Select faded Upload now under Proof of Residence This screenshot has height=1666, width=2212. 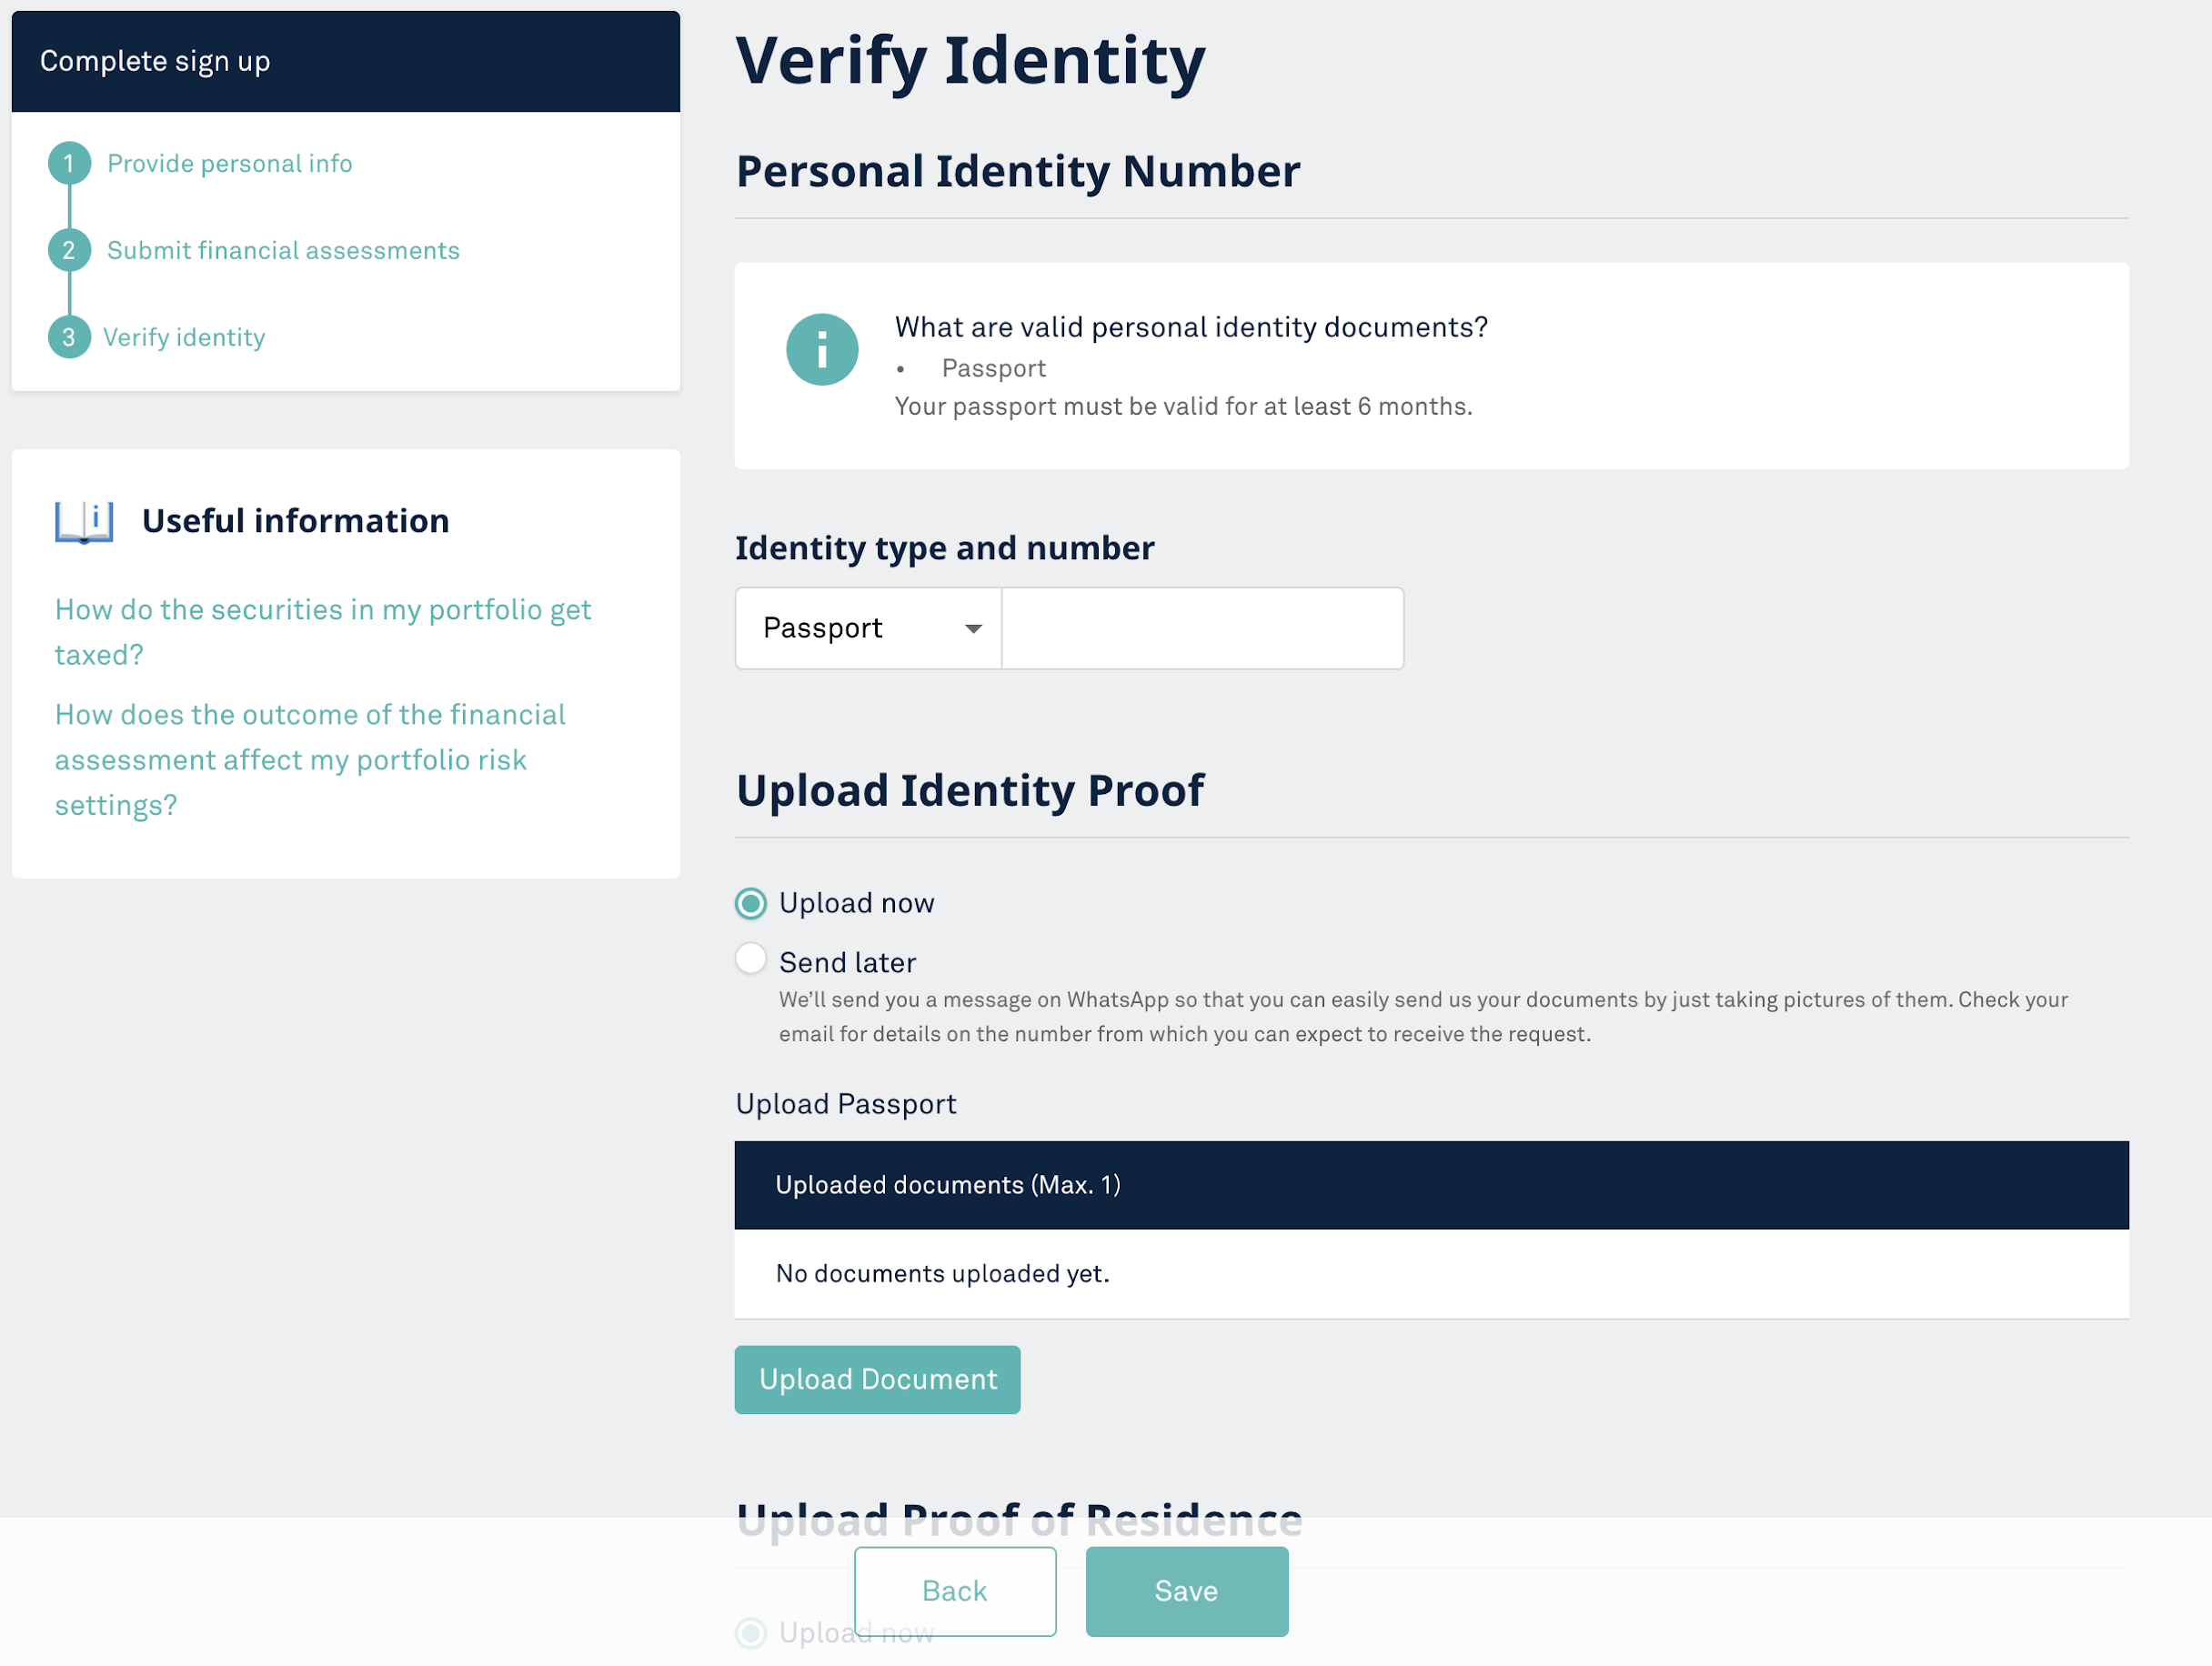coord(751,1632)
